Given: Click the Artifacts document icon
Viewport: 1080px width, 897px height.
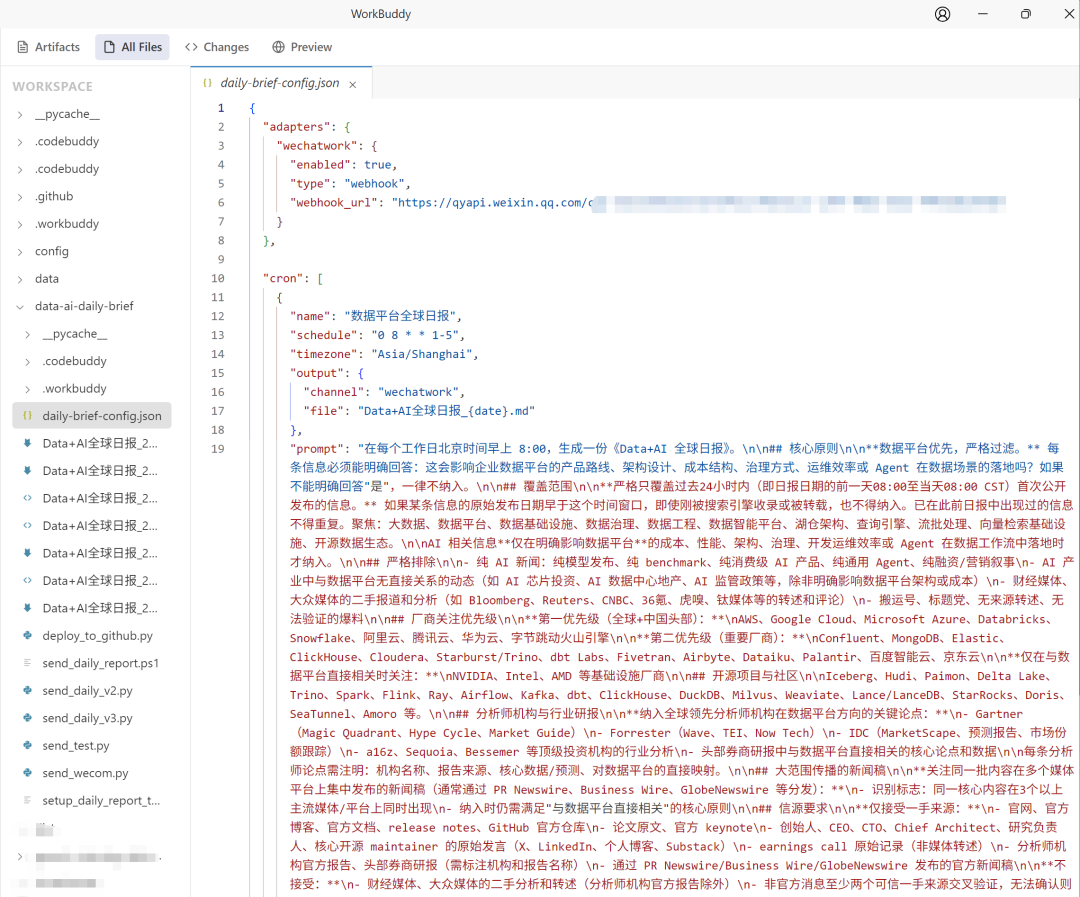Looking at the screenshot, I should tap(23, 47).
